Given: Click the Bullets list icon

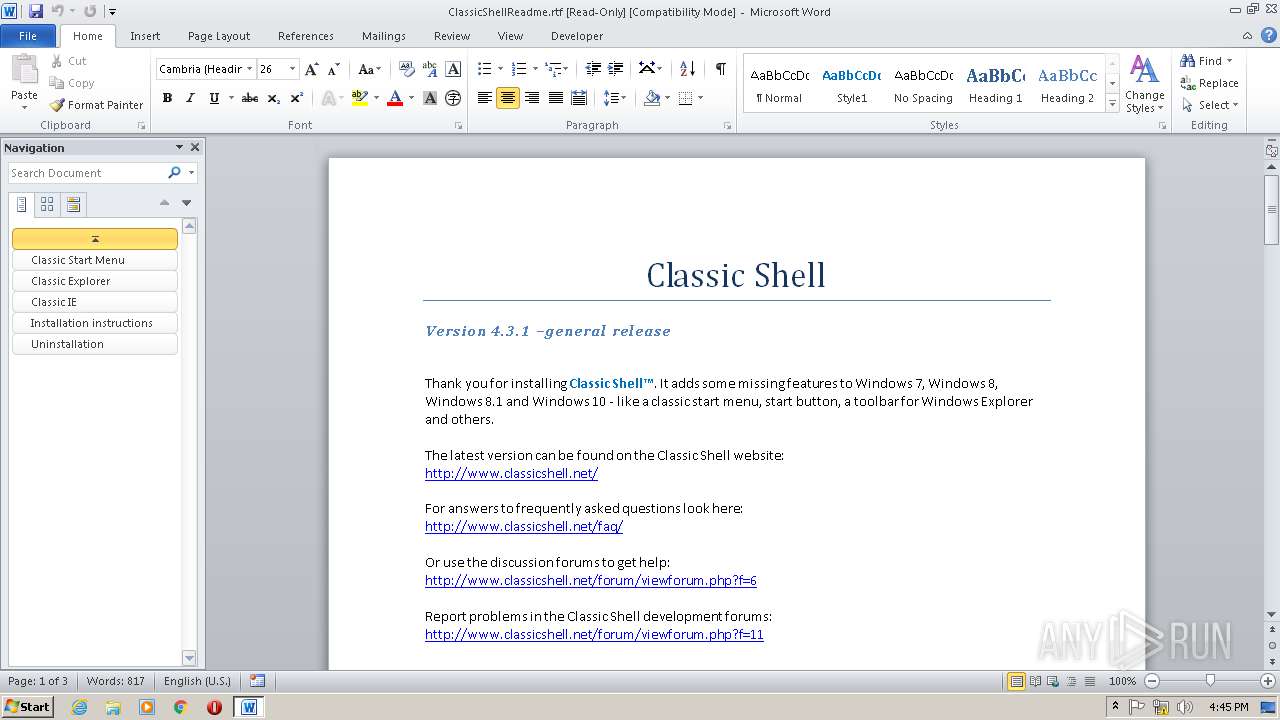Looking at the screenshot, I should coord(484,69).
